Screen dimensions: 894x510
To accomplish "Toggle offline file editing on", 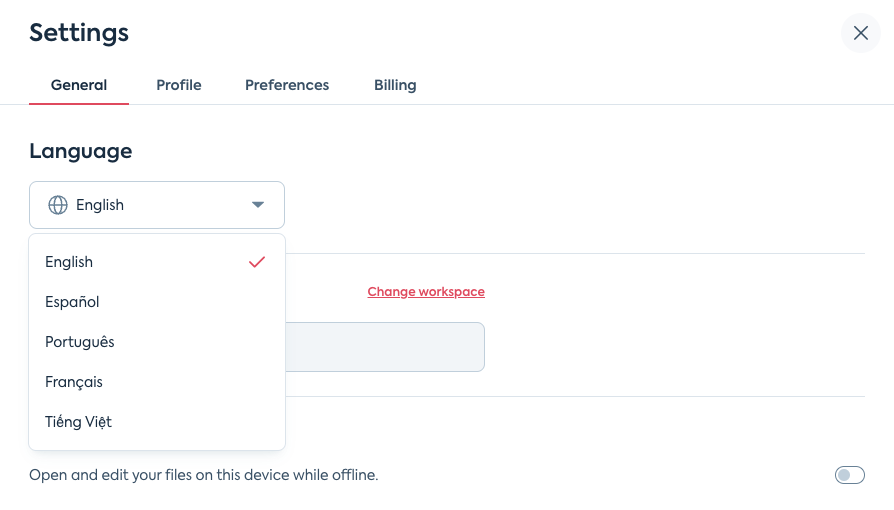I will [x=850, y=475].
